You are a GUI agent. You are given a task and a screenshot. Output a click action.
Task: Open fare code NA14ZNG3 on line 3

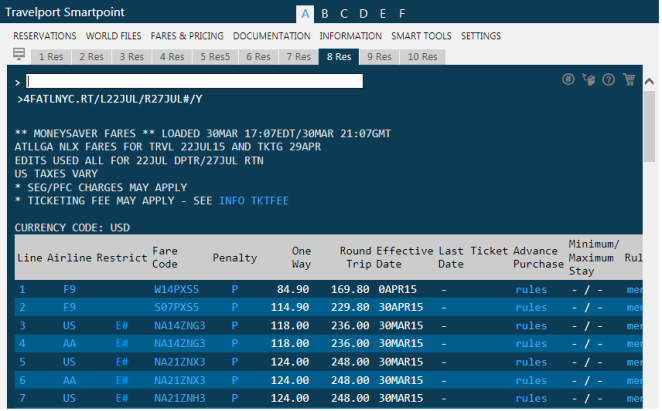[179, 326]
